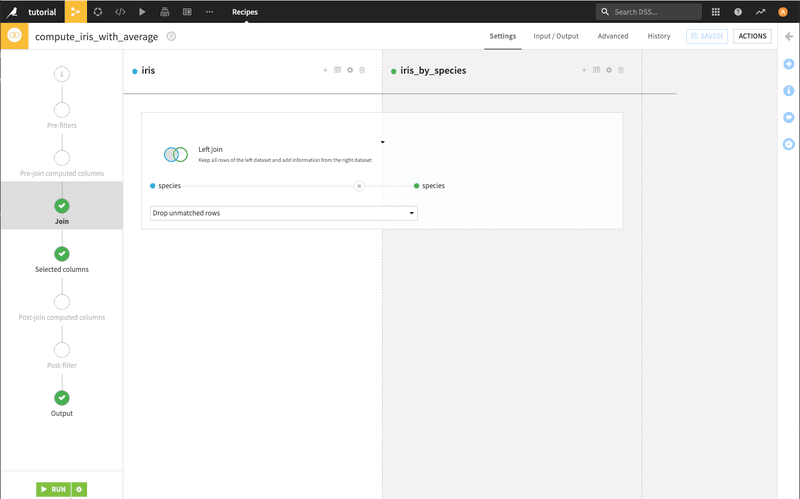Click the Left join label
The height and width of the screenshot is (499, 800).
coord(210,149)
